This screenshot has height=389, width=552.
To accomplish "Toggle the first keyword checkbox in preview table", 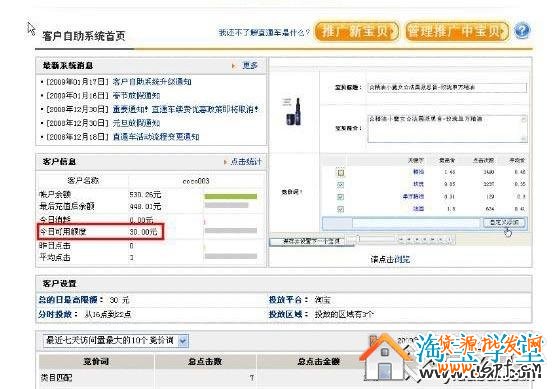I will point(340,172).
